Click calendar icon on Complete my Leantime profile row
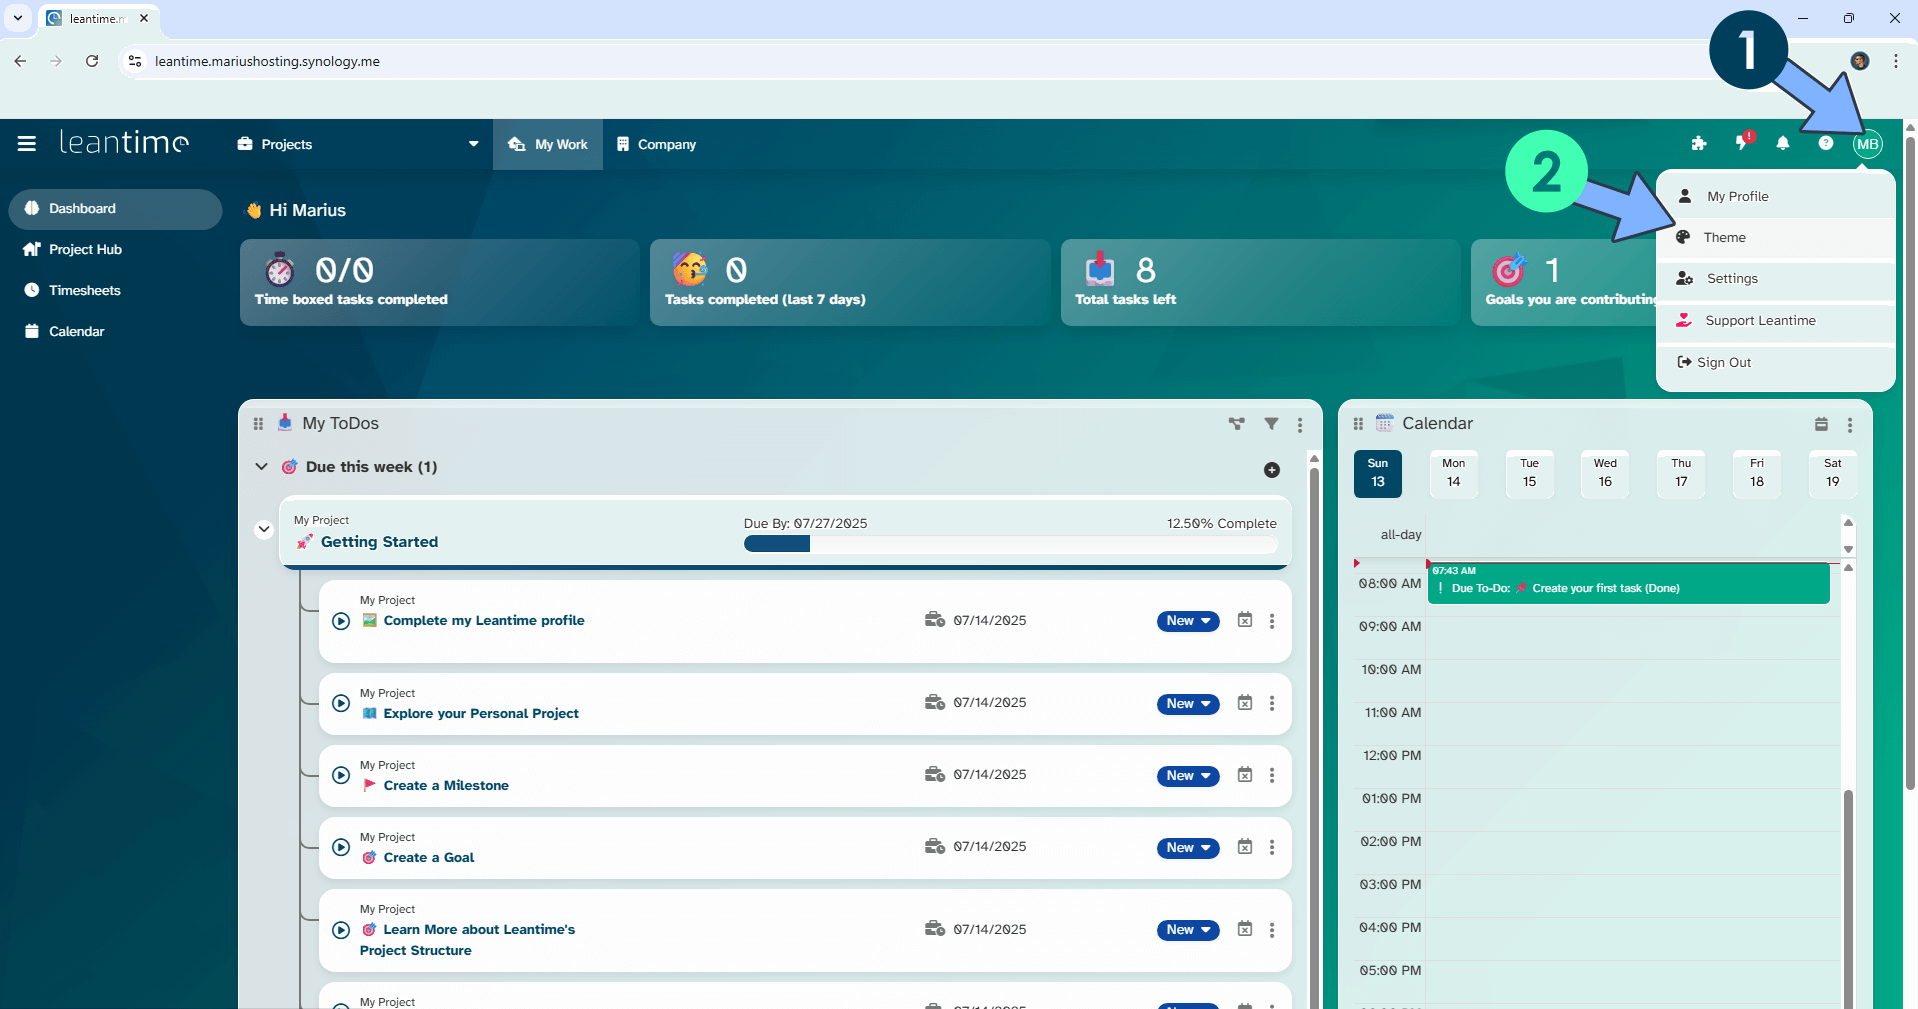 (x=1245, y=620)
